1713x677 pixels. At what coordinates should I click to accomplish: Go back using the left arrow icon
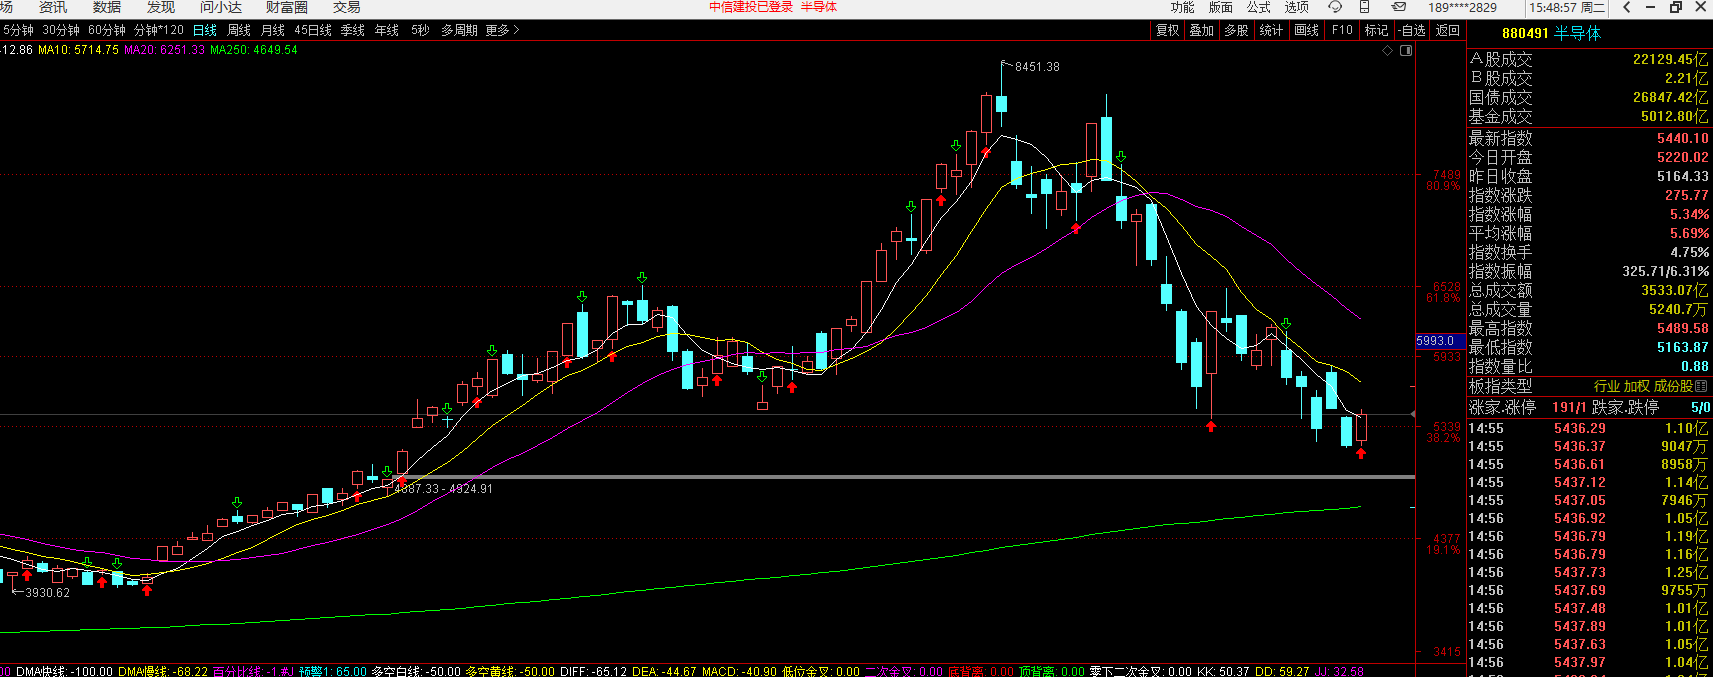[1626, 7]
